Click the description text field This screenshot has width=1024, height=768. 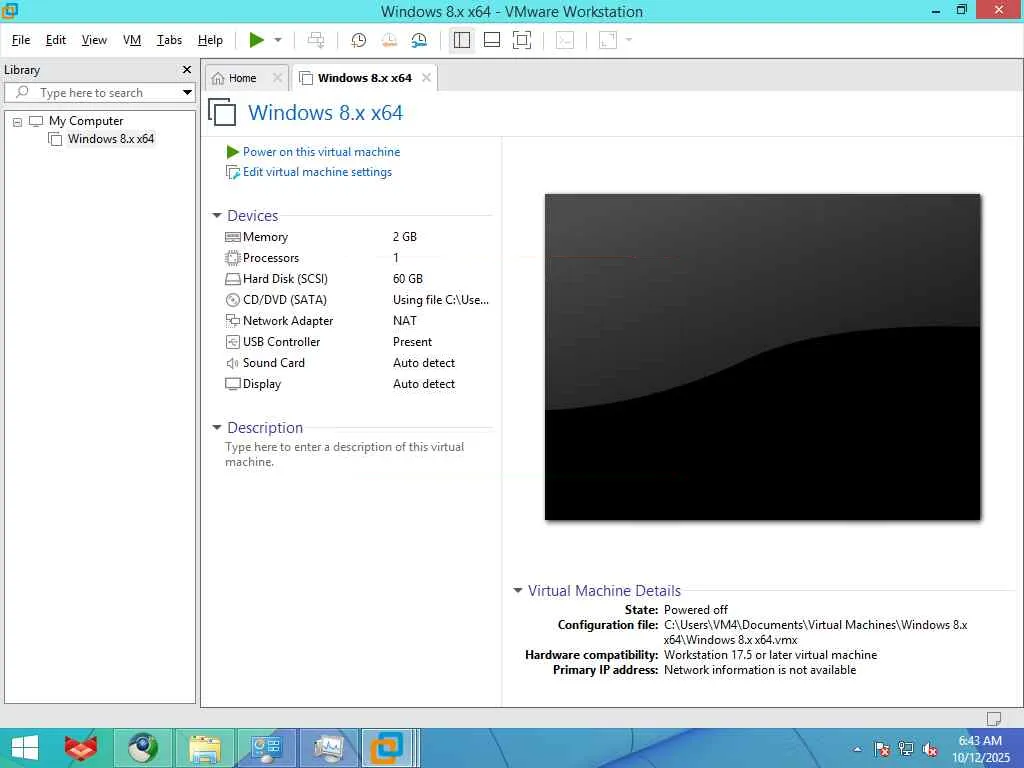click(x=345, y=454)
